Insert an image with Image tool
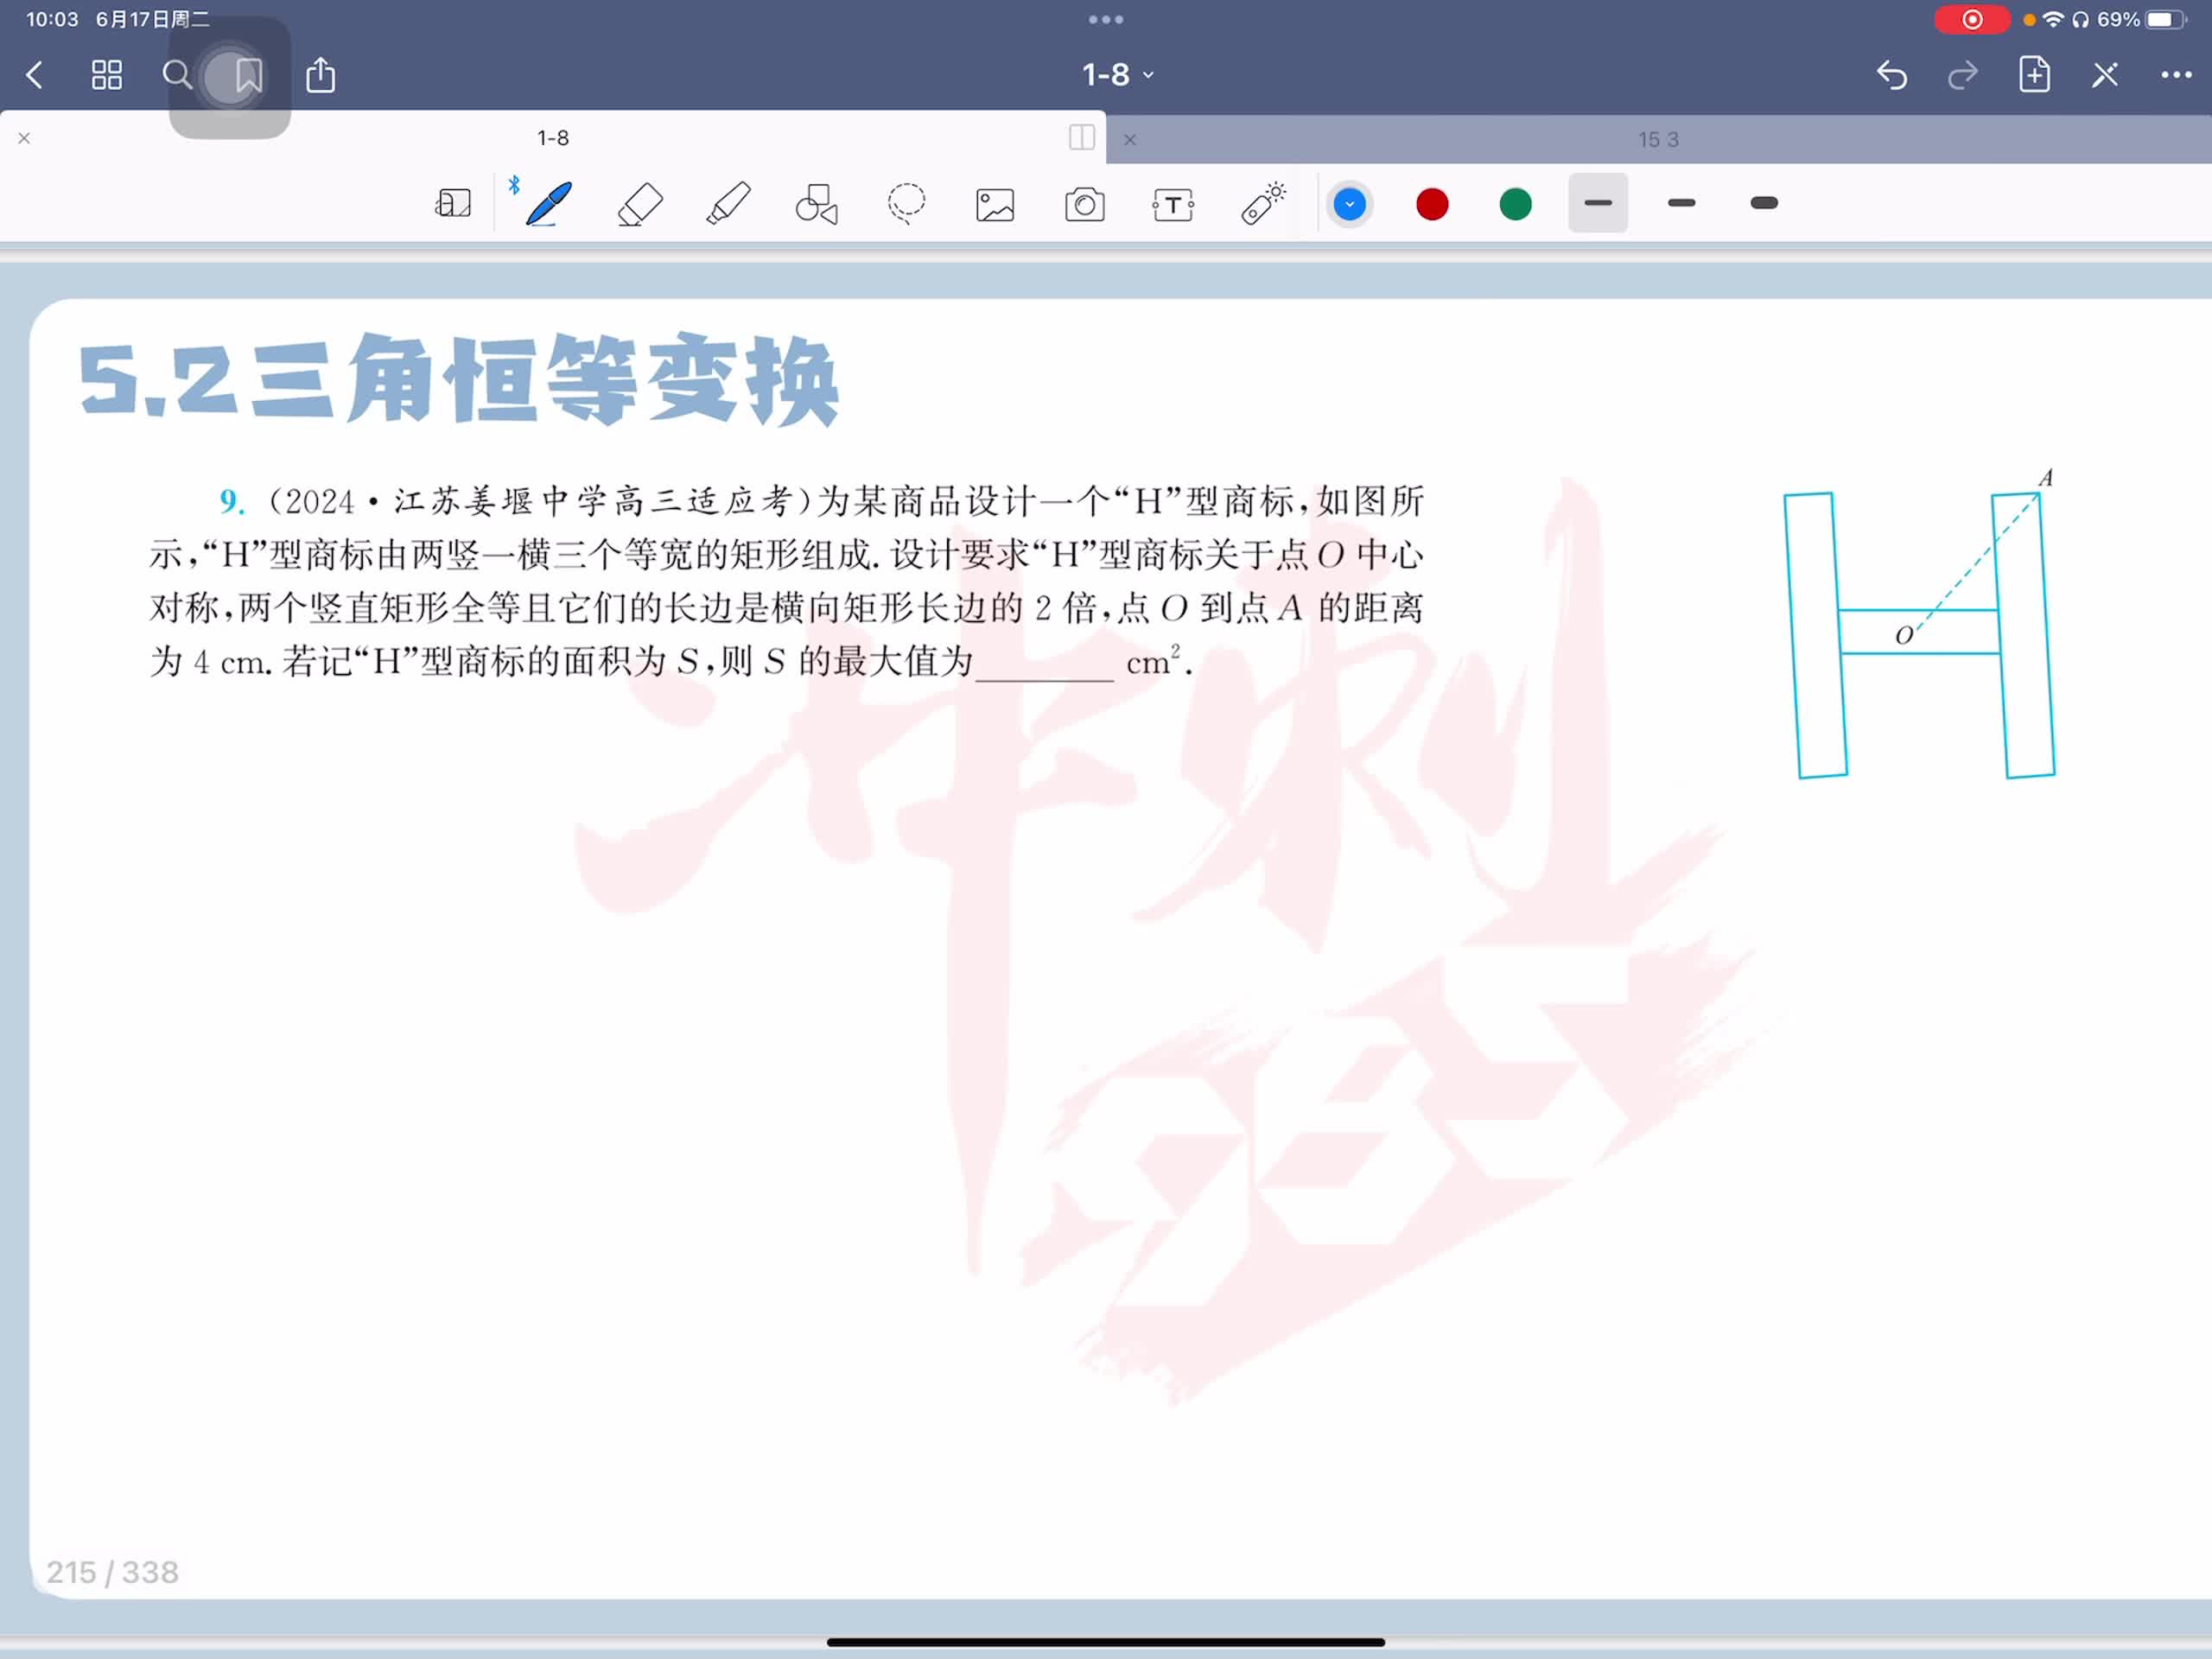The image size is (2212, 1659). point(995,205)
